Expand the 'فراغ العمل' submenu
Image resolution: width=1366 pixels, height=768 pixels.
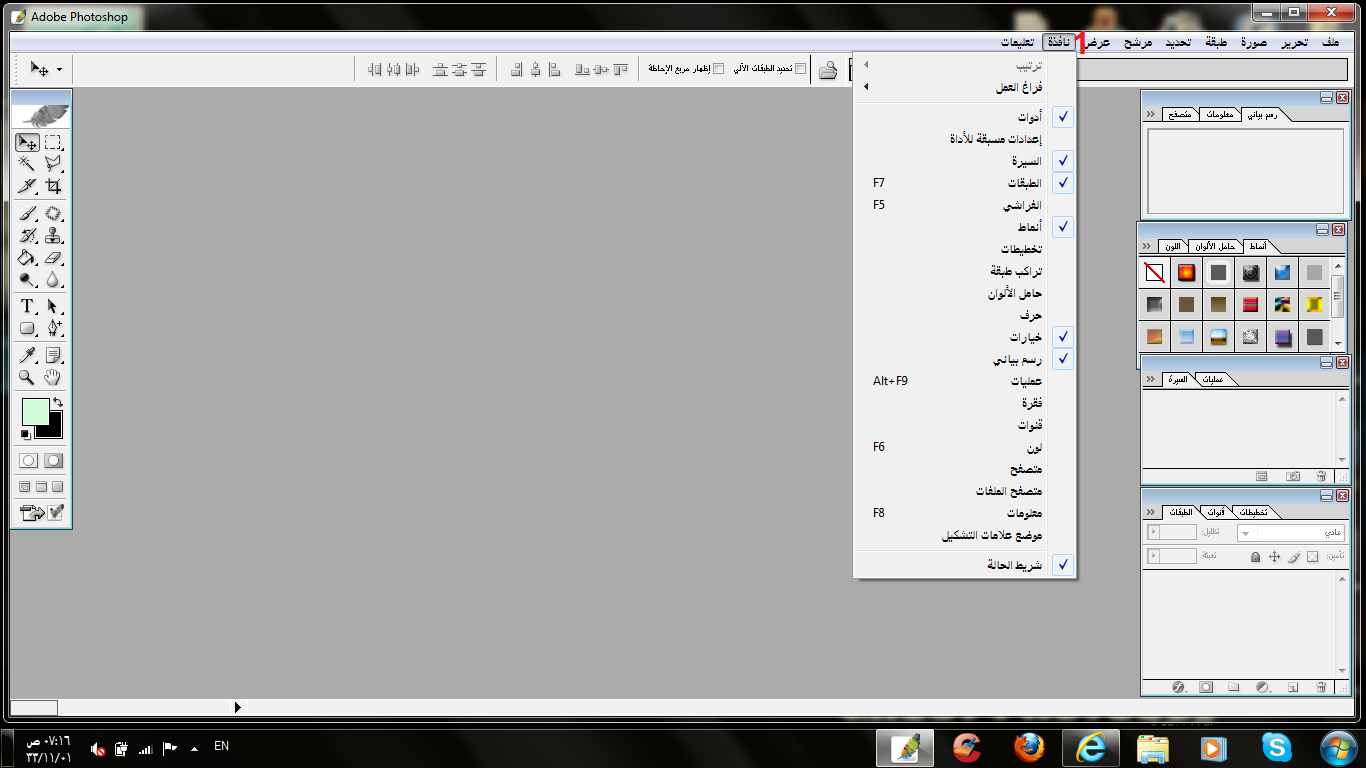1018,87
